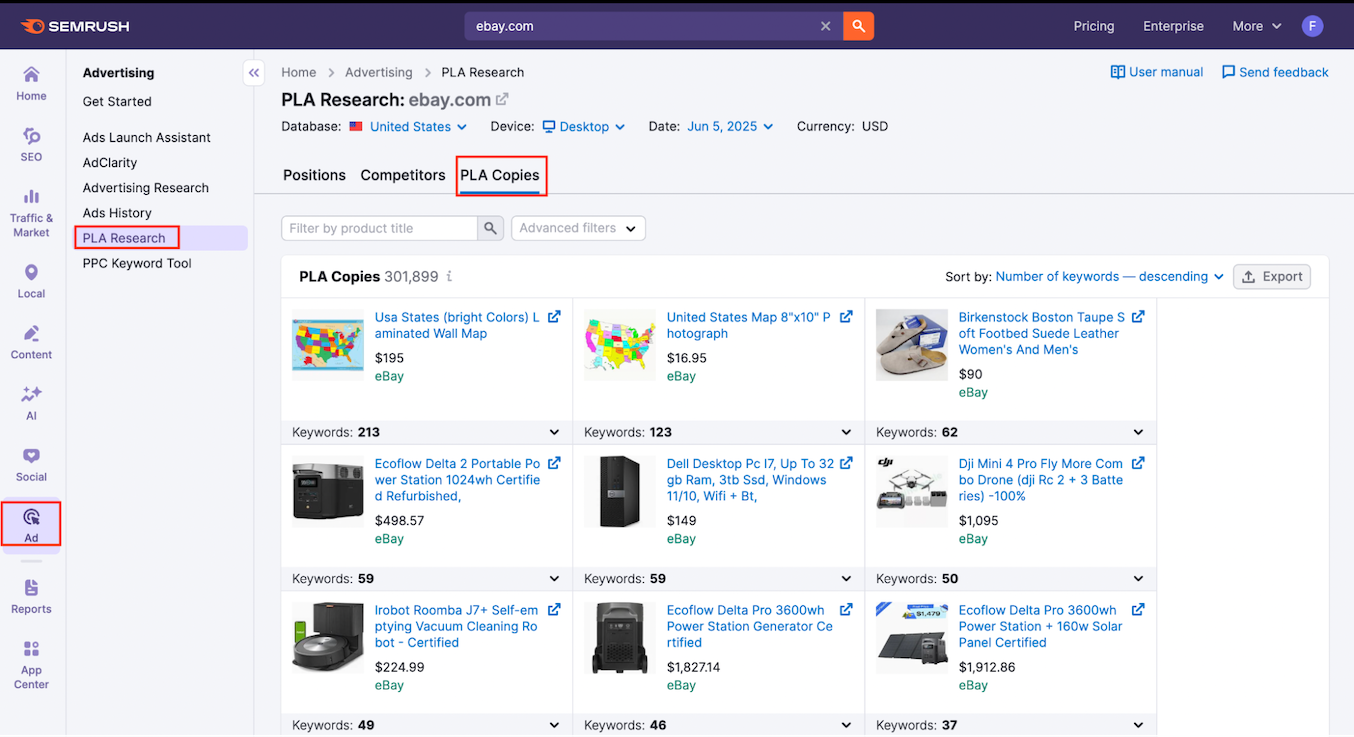Image resolution: width=1354 pixels, height=737 pixels.
Task: Go to Local sidebar section
Action: click(31, 281)
